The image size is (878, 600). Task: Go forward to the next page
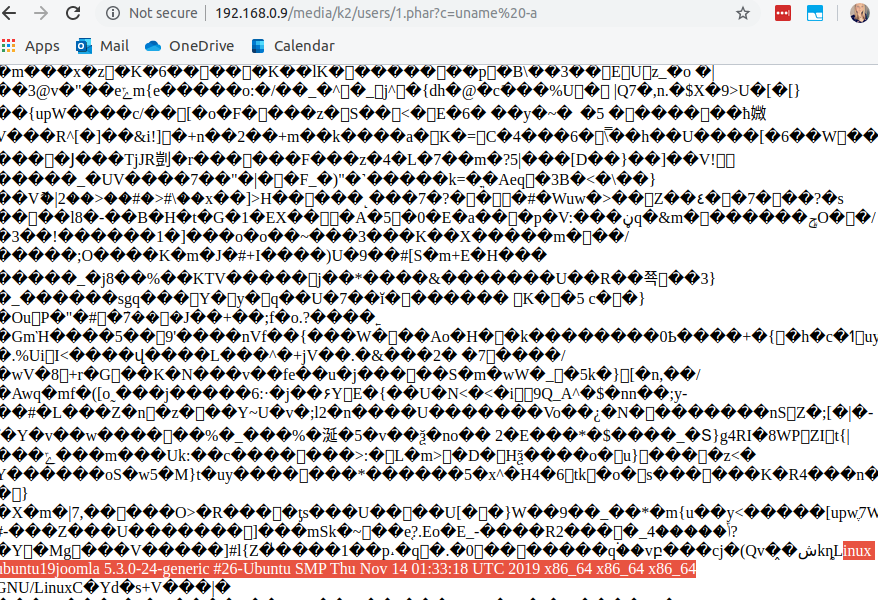(41, 13)
